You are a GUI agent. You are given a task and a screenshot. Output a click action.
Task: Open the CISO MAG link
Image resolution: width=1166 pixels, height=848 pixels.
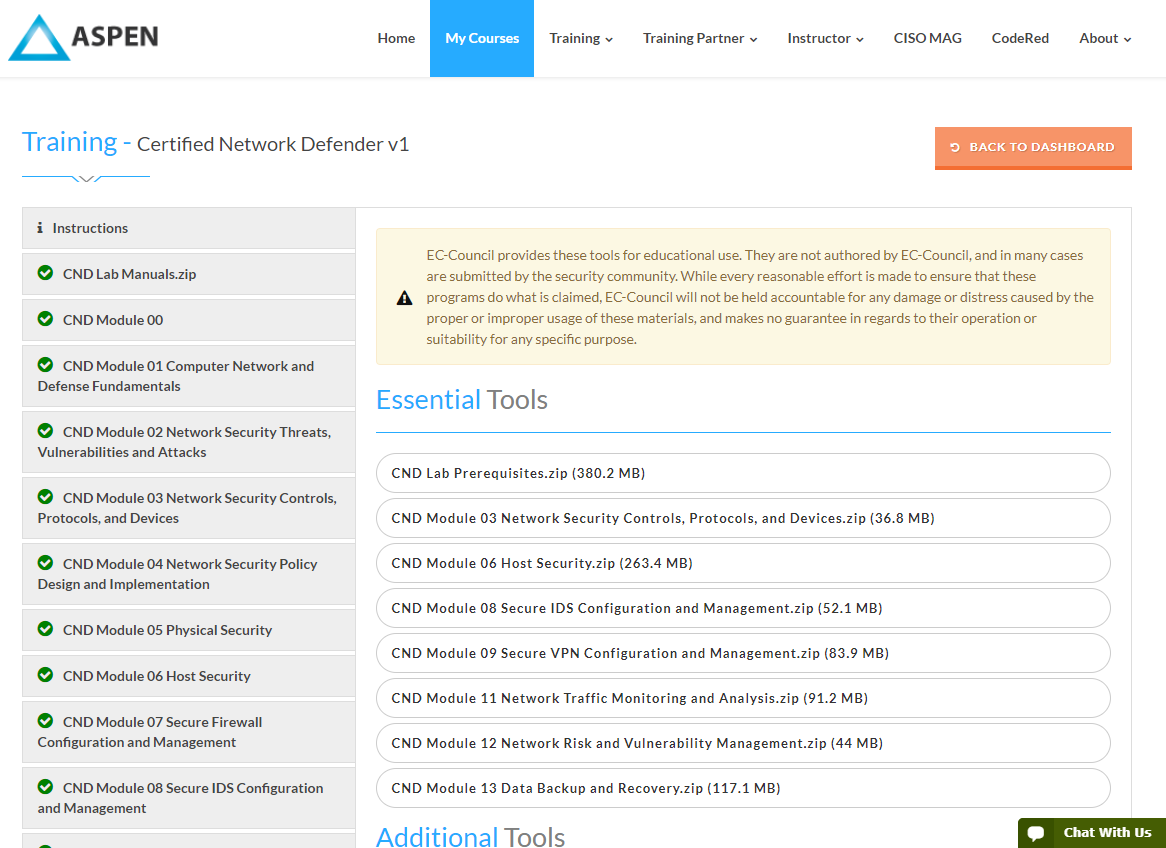(927, 39)
